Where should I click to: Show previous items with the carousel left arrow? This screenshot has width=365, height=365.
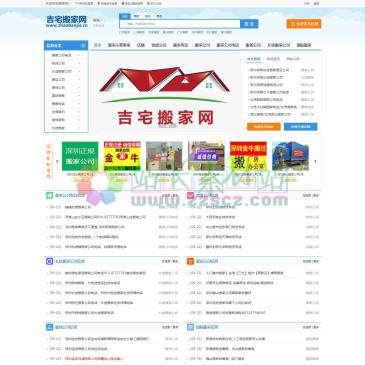point(57,161)
